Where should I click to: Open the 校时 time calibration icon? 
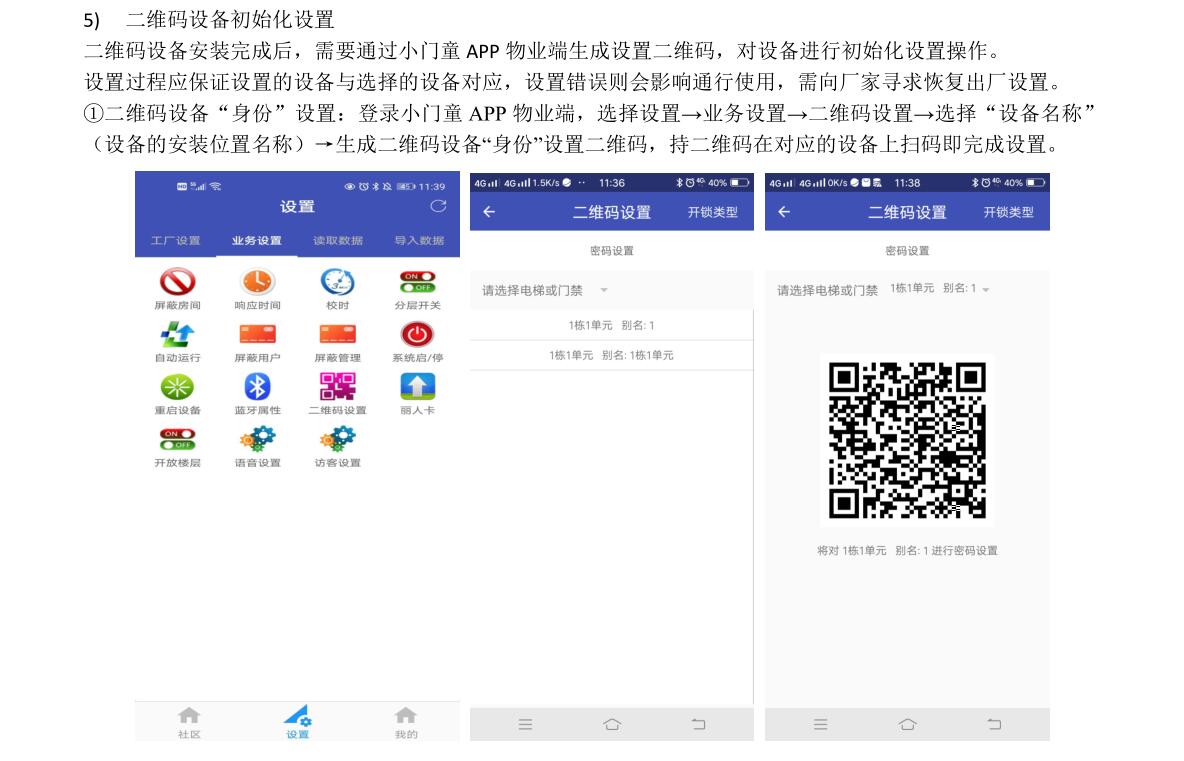pyautogui.click(x=338, y=282)
